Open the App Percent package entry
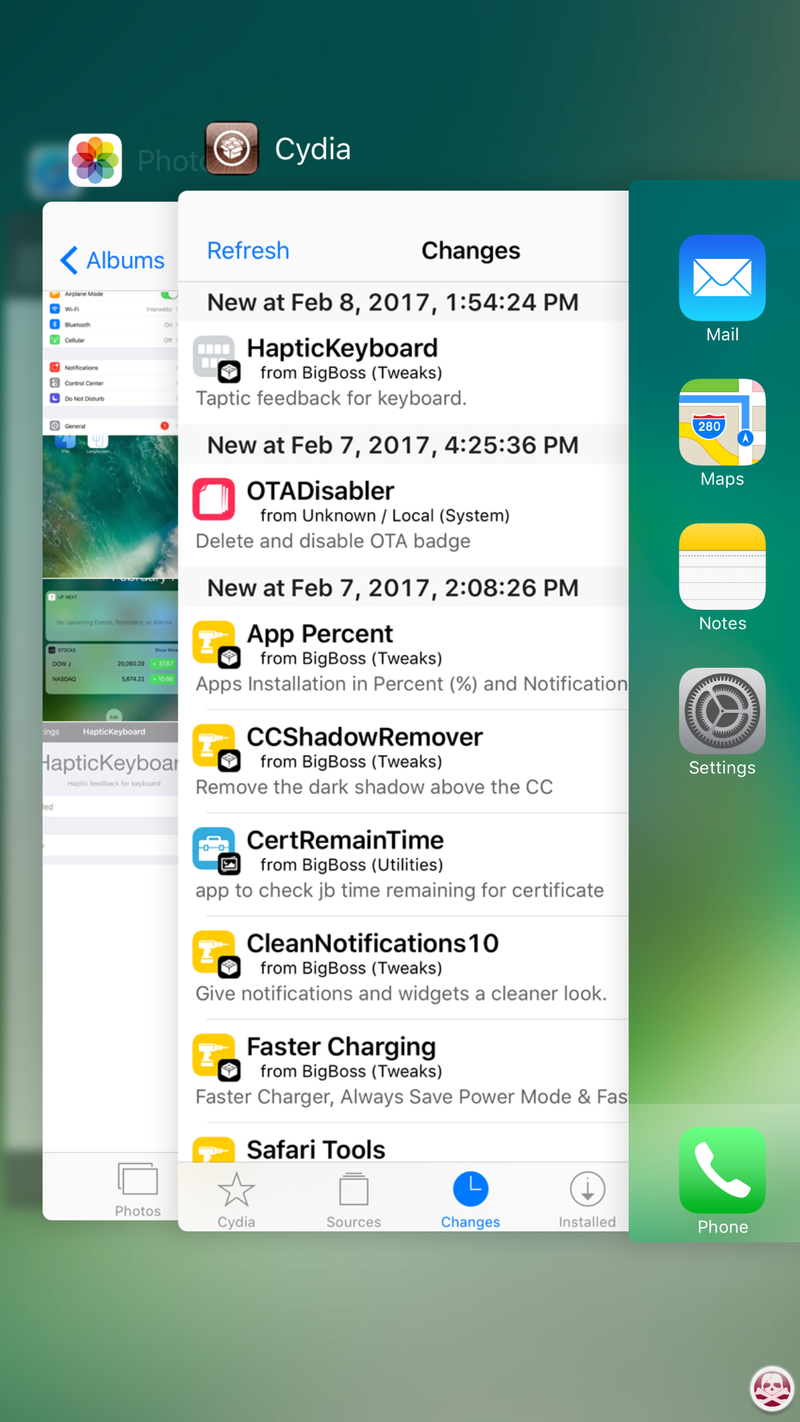This screenshot has height=1422, width=800. [403, 658]
